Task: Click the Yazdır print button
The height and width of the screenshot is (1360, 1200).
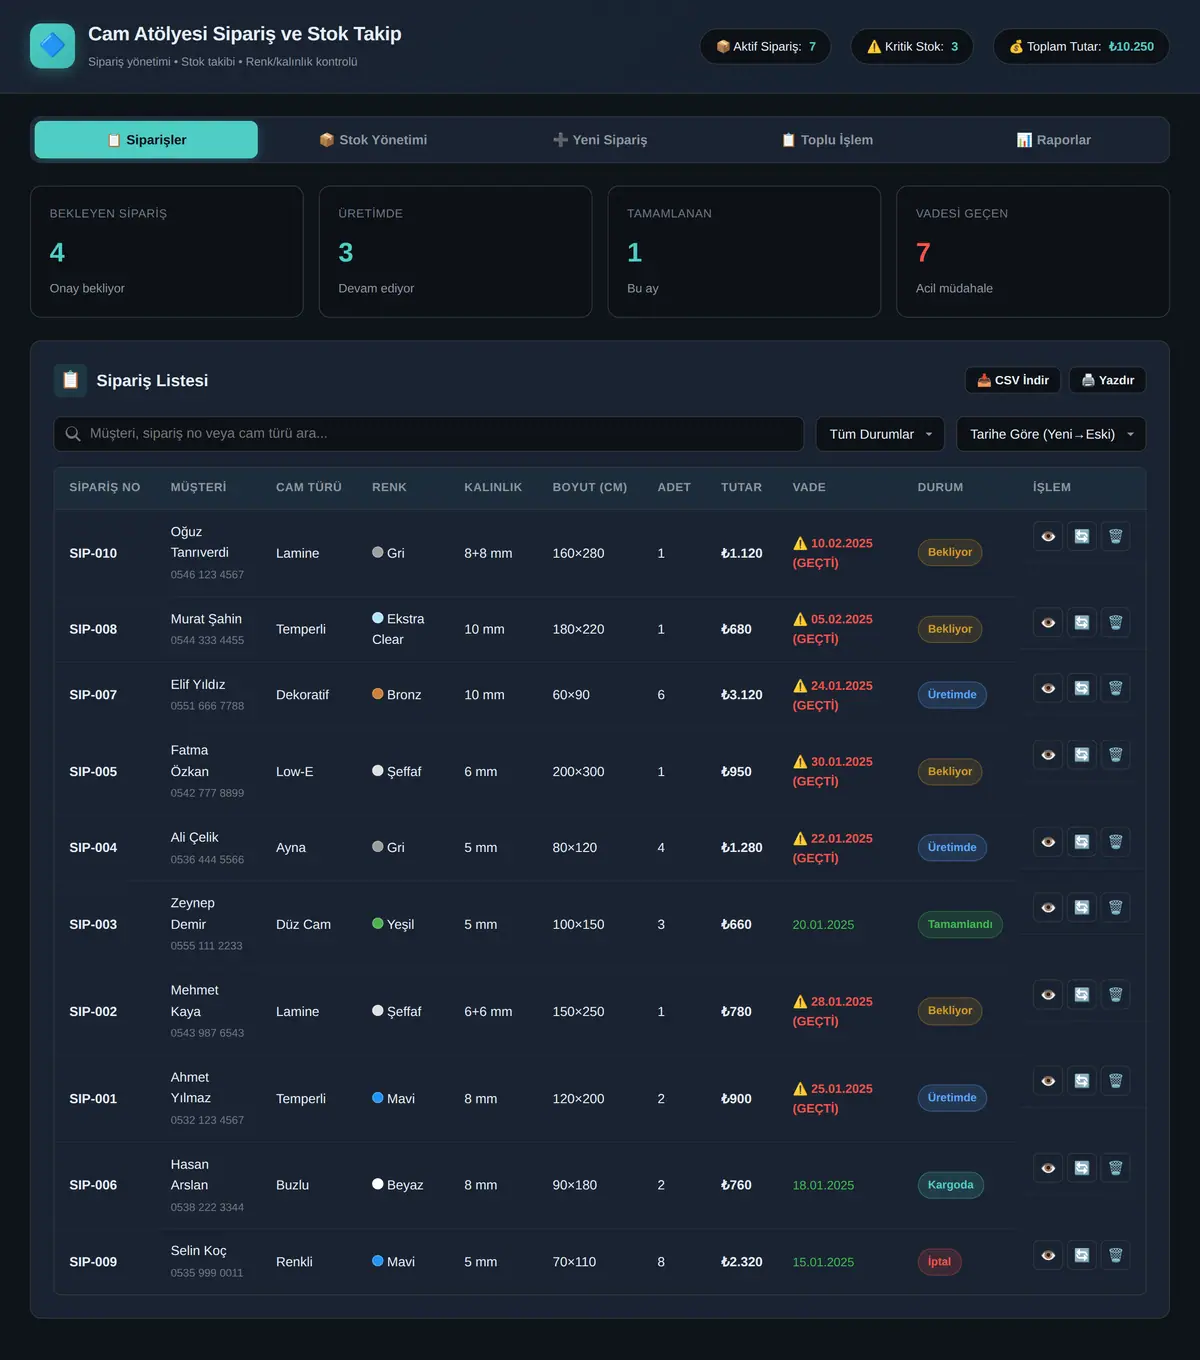Action: (1108, 380)
